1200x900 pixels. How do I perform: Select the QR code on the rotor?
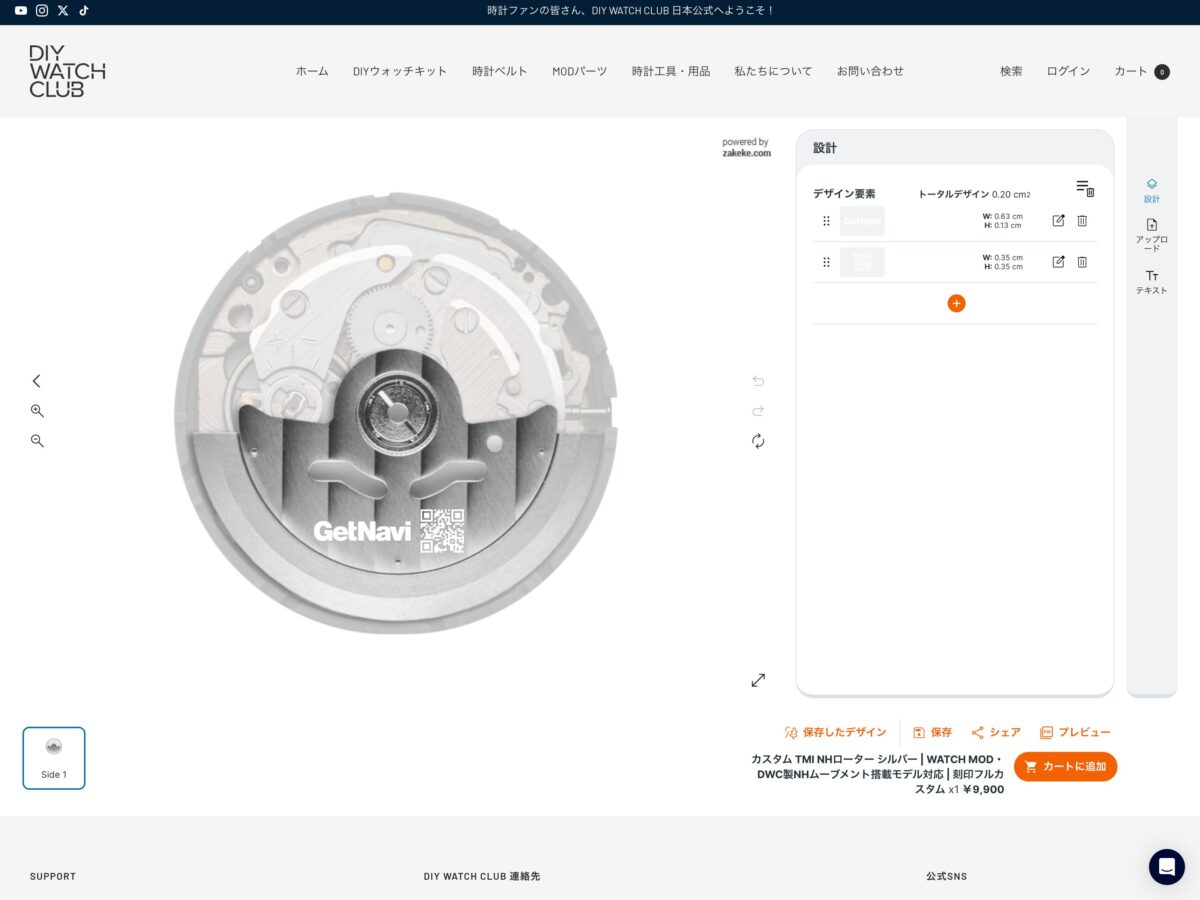[442, 531]
